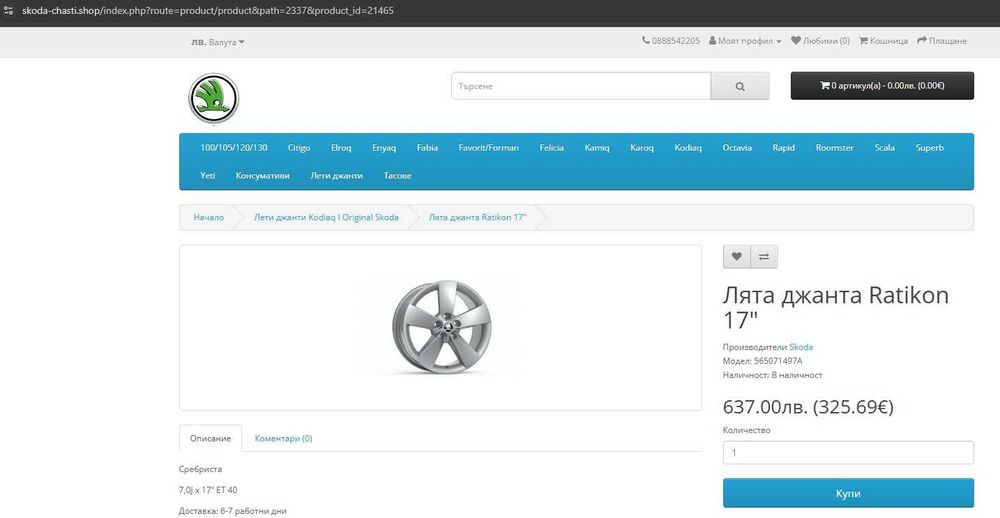Viewport: 1000px width, 518px height.
Task: Click the Сребриста description text
Action: click(x=201, y=470)
